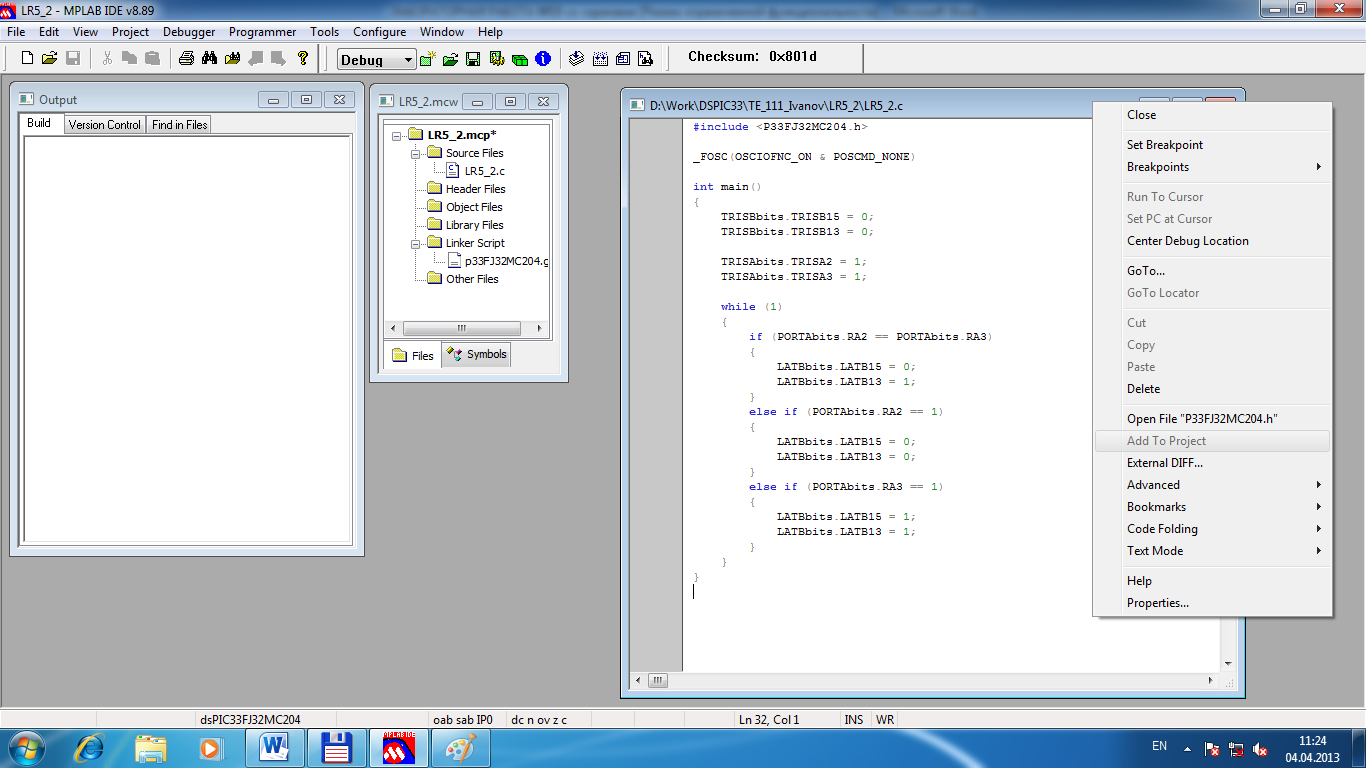Image resolution: width=1366 pixels, height=768 pixels.
Task: Click the Find in Files folder-binoculars icon
Action: 232,58
